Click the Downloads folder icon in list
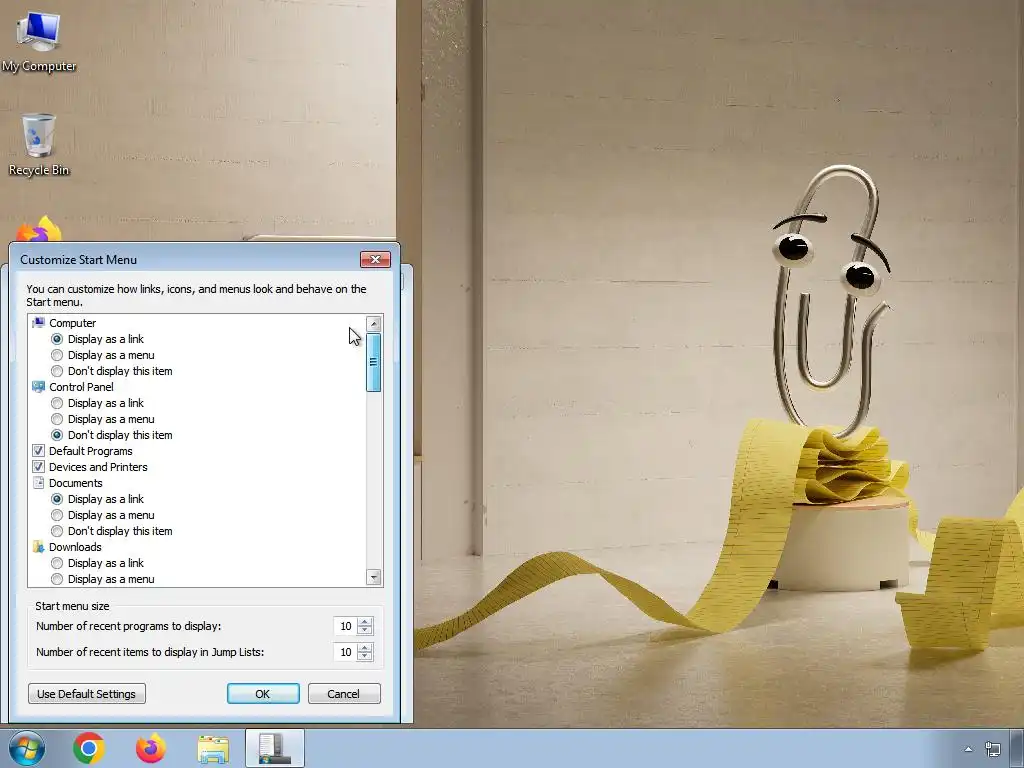Screen dimensions: 1024x768 coord(39,547)
